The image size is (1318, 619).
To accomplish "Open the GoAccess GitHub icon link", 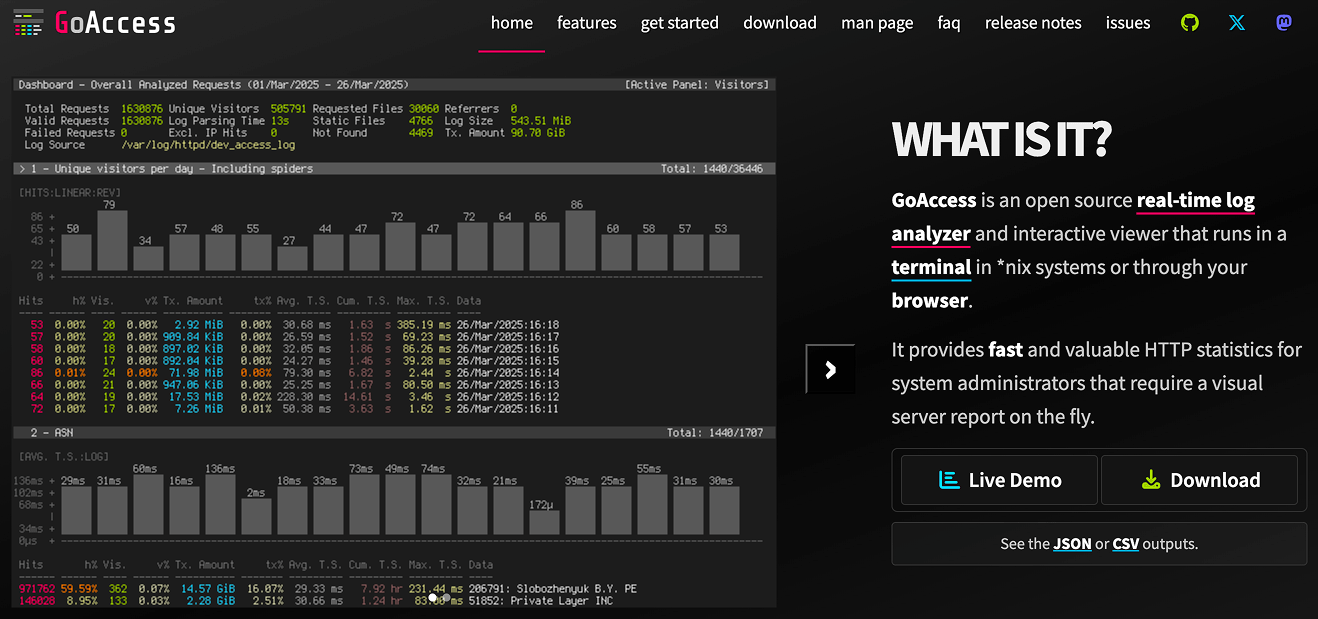I will tap(1189, 22).
